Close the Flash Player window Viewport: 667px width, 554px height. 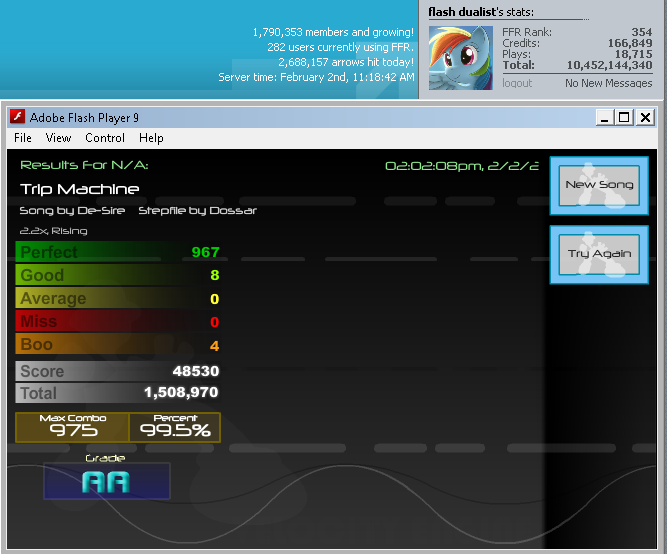pyautogui.click(x=645, y=117)
